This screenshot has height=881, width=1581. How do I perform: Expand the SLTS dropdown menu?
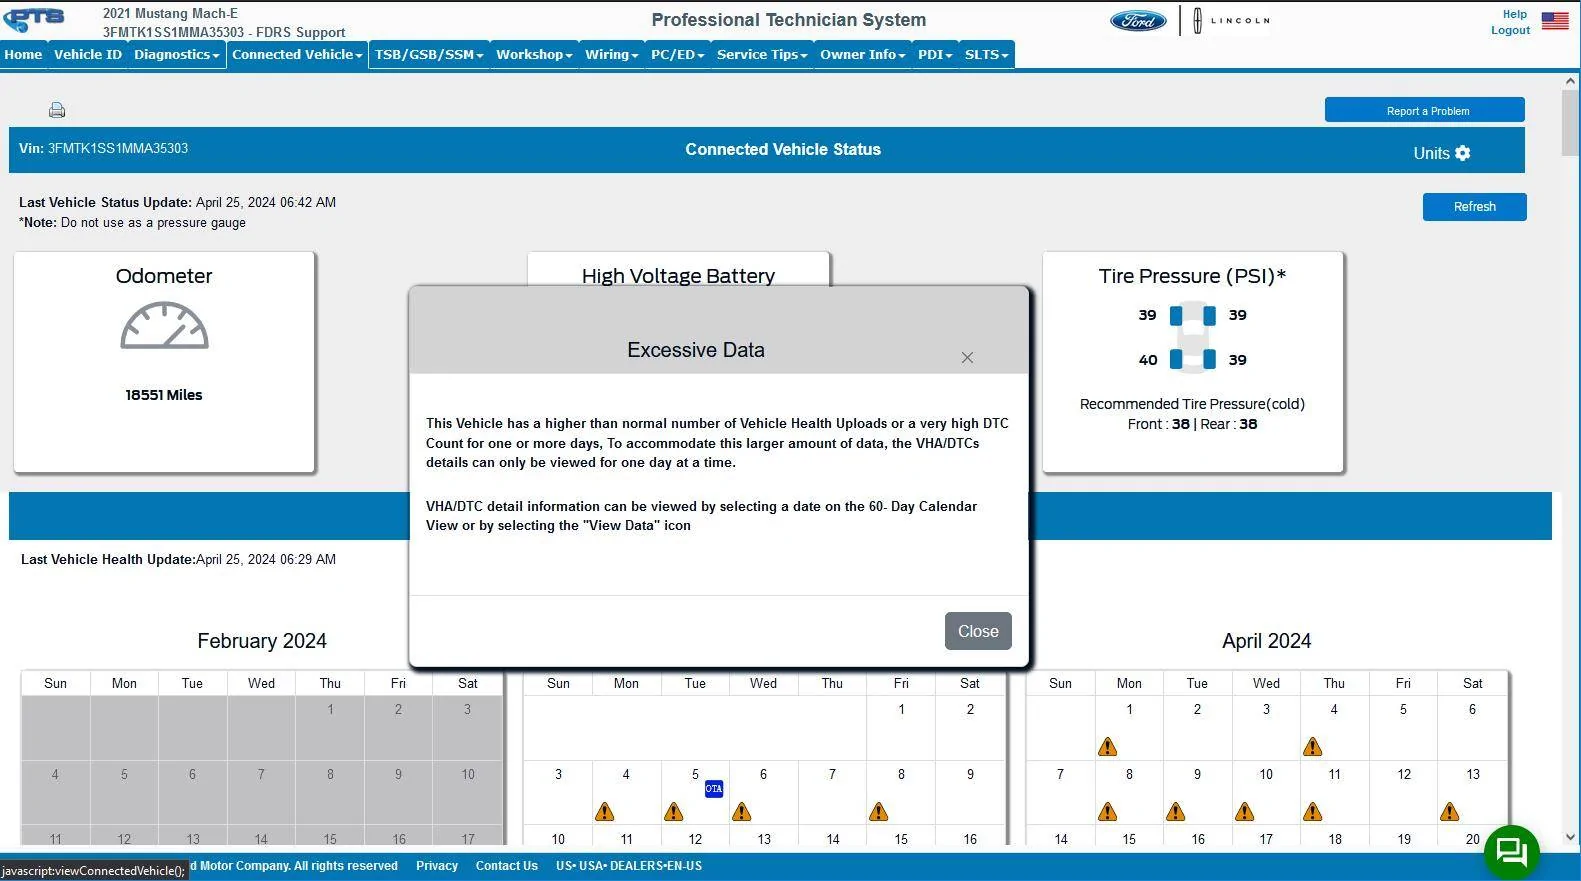986,55
